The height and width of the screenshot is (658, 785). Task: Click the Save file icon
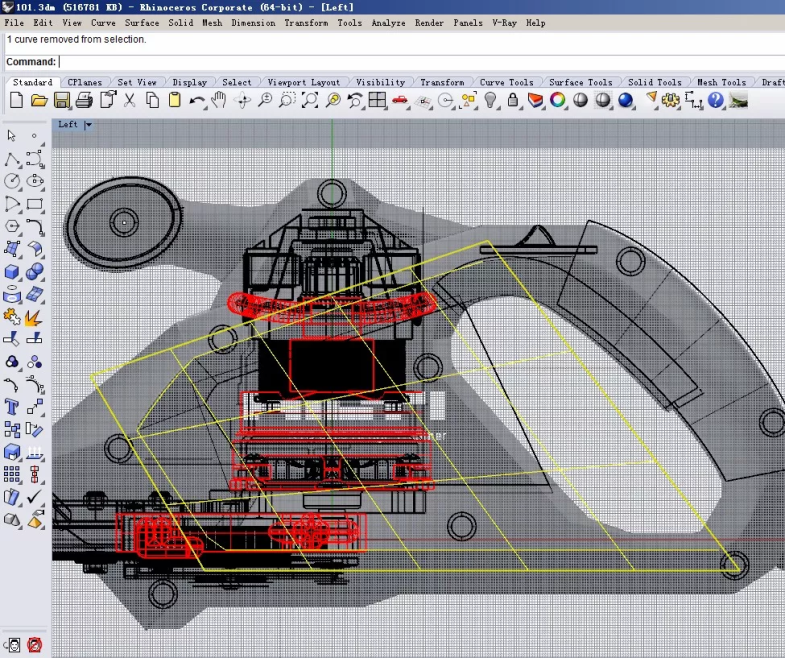[x=62, y=100]
